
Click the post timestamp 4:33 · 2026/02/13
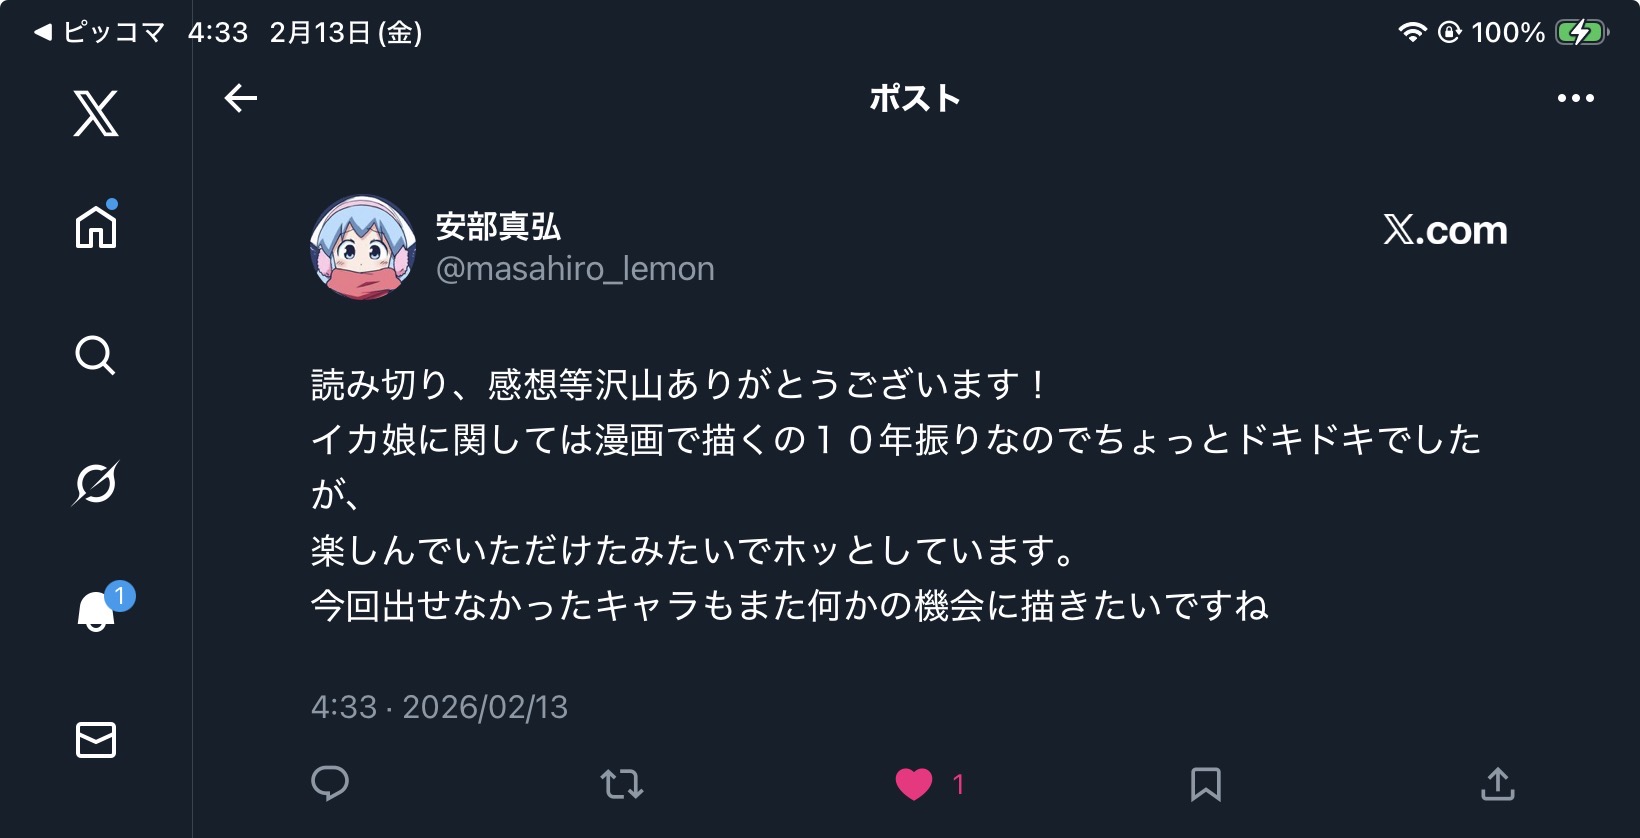coord(439,707)
